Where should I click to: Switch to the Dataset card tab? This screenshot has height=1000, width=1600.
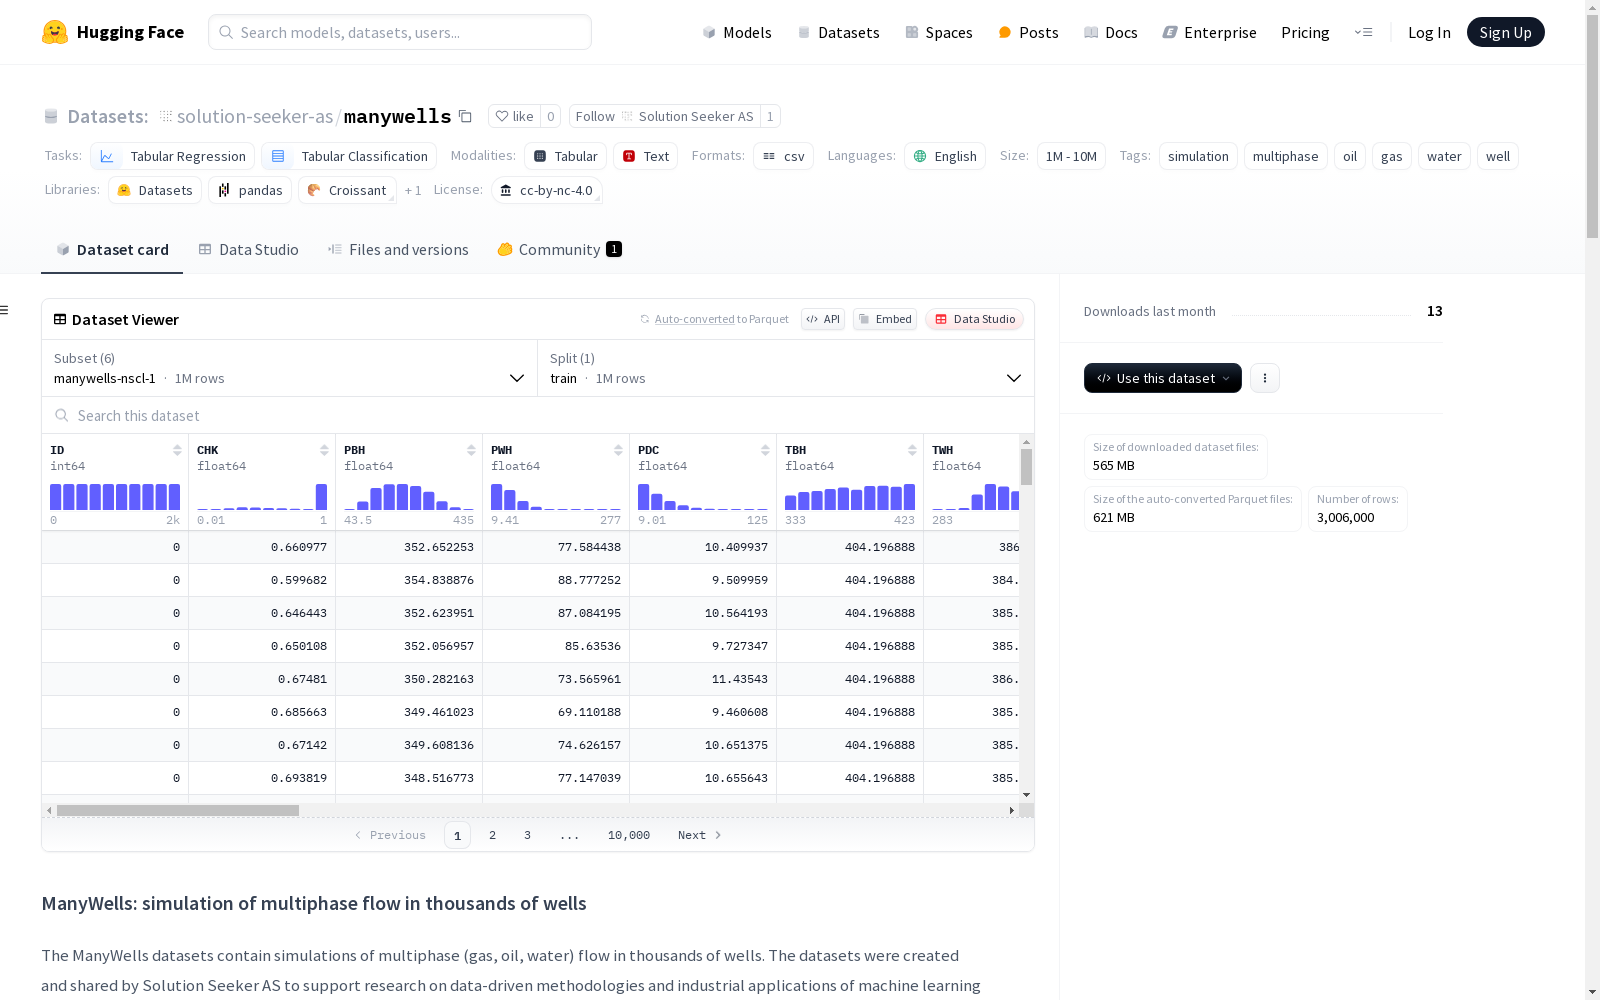tap(112, 250)
